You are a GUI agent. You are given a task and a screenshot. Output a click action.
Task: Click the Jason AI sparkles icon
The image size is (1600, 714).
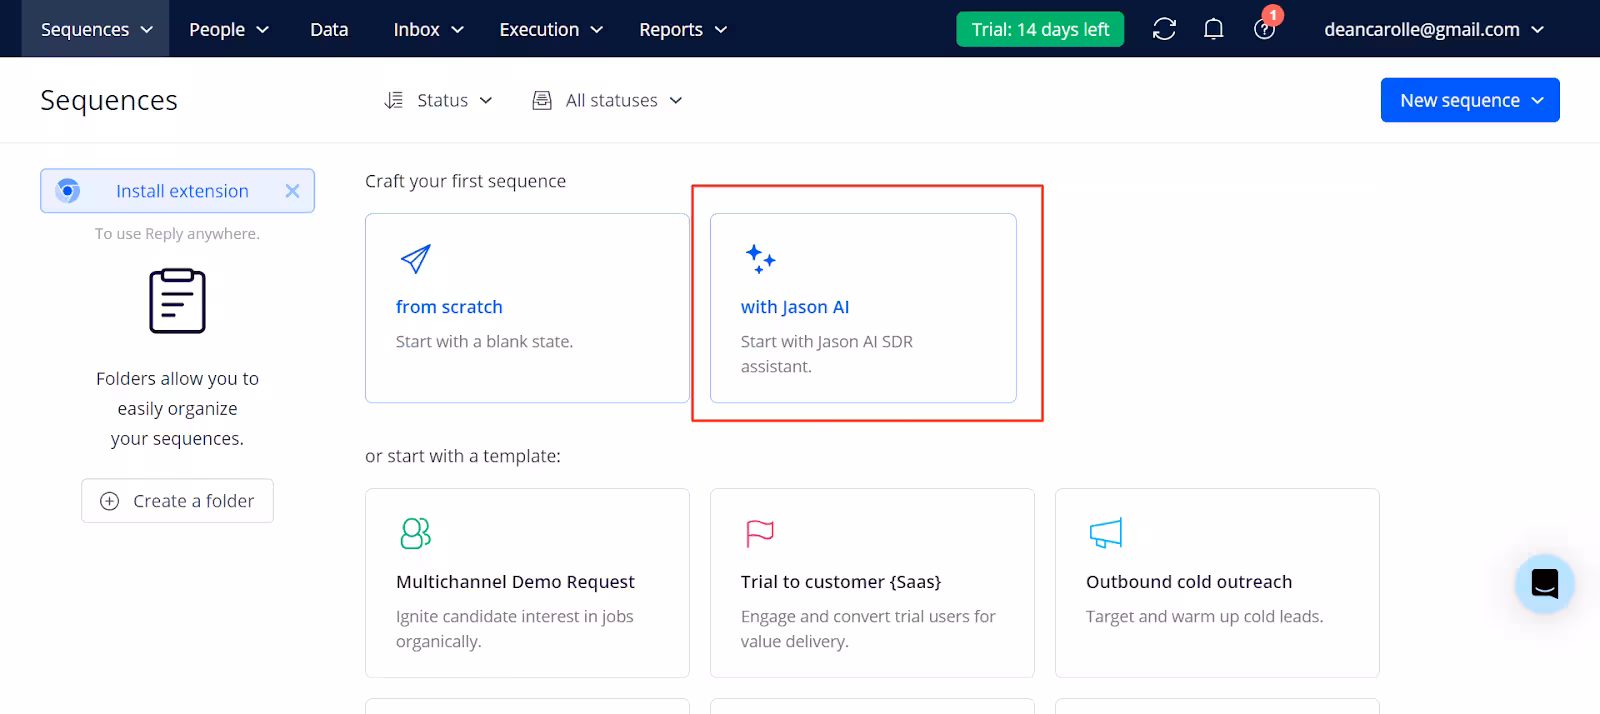tap(760, 259)
